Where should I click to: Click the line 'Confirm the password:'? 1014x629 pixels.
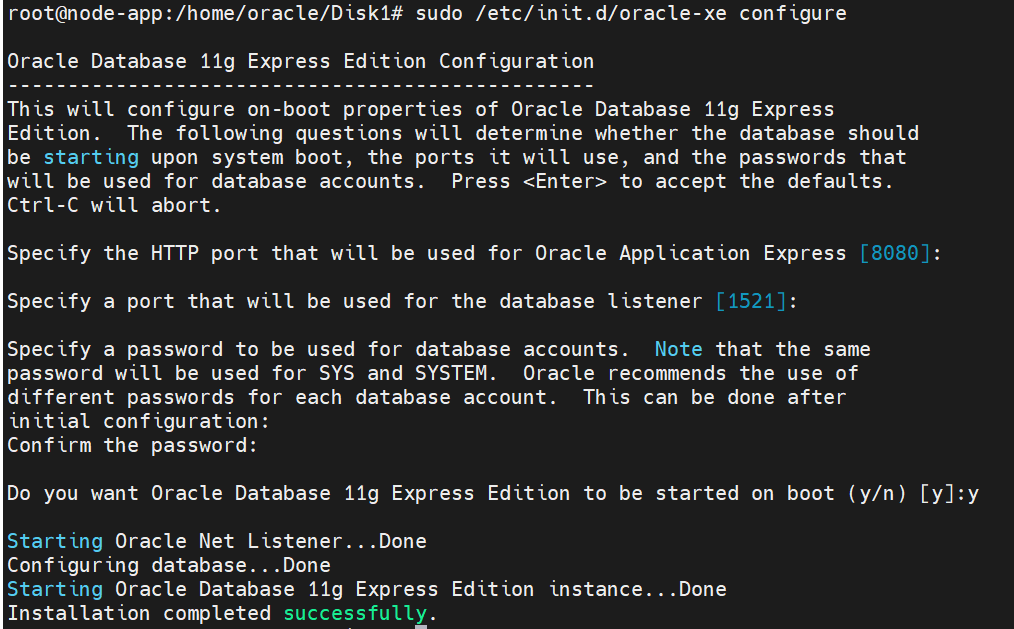point(132,445)
